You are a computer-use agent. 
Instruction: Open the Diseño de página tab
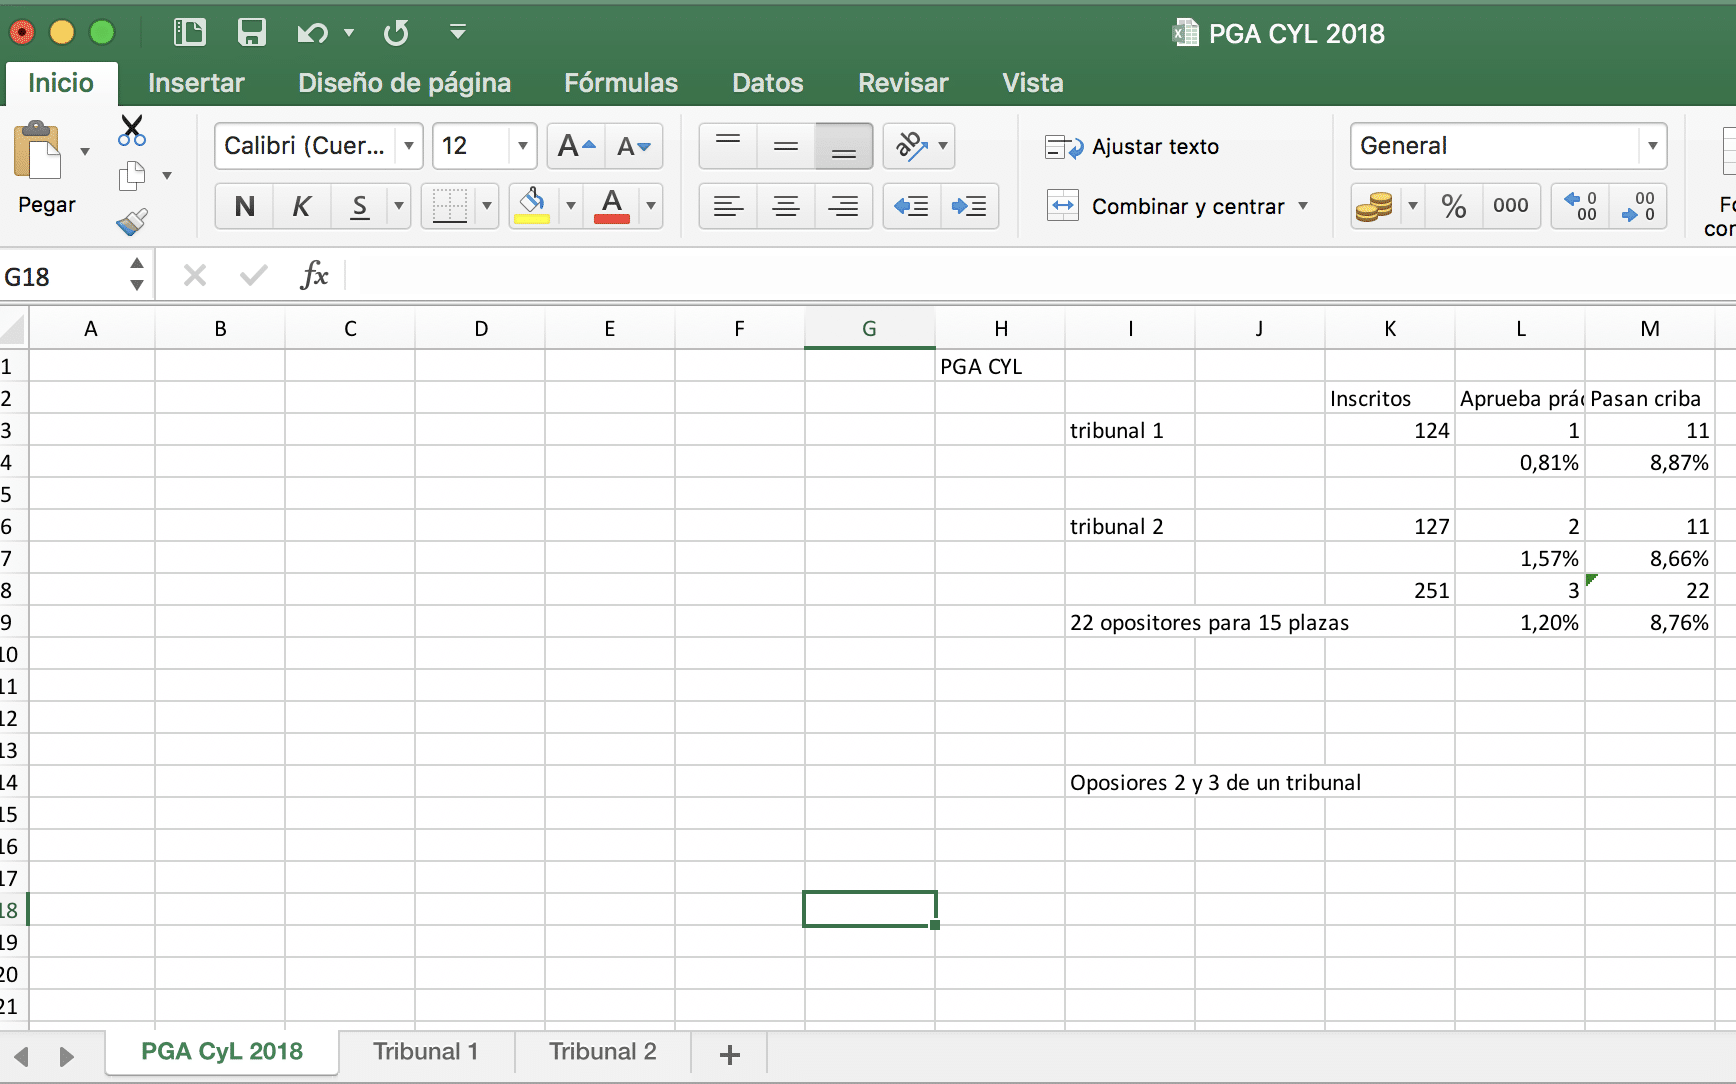coord(405,83)
